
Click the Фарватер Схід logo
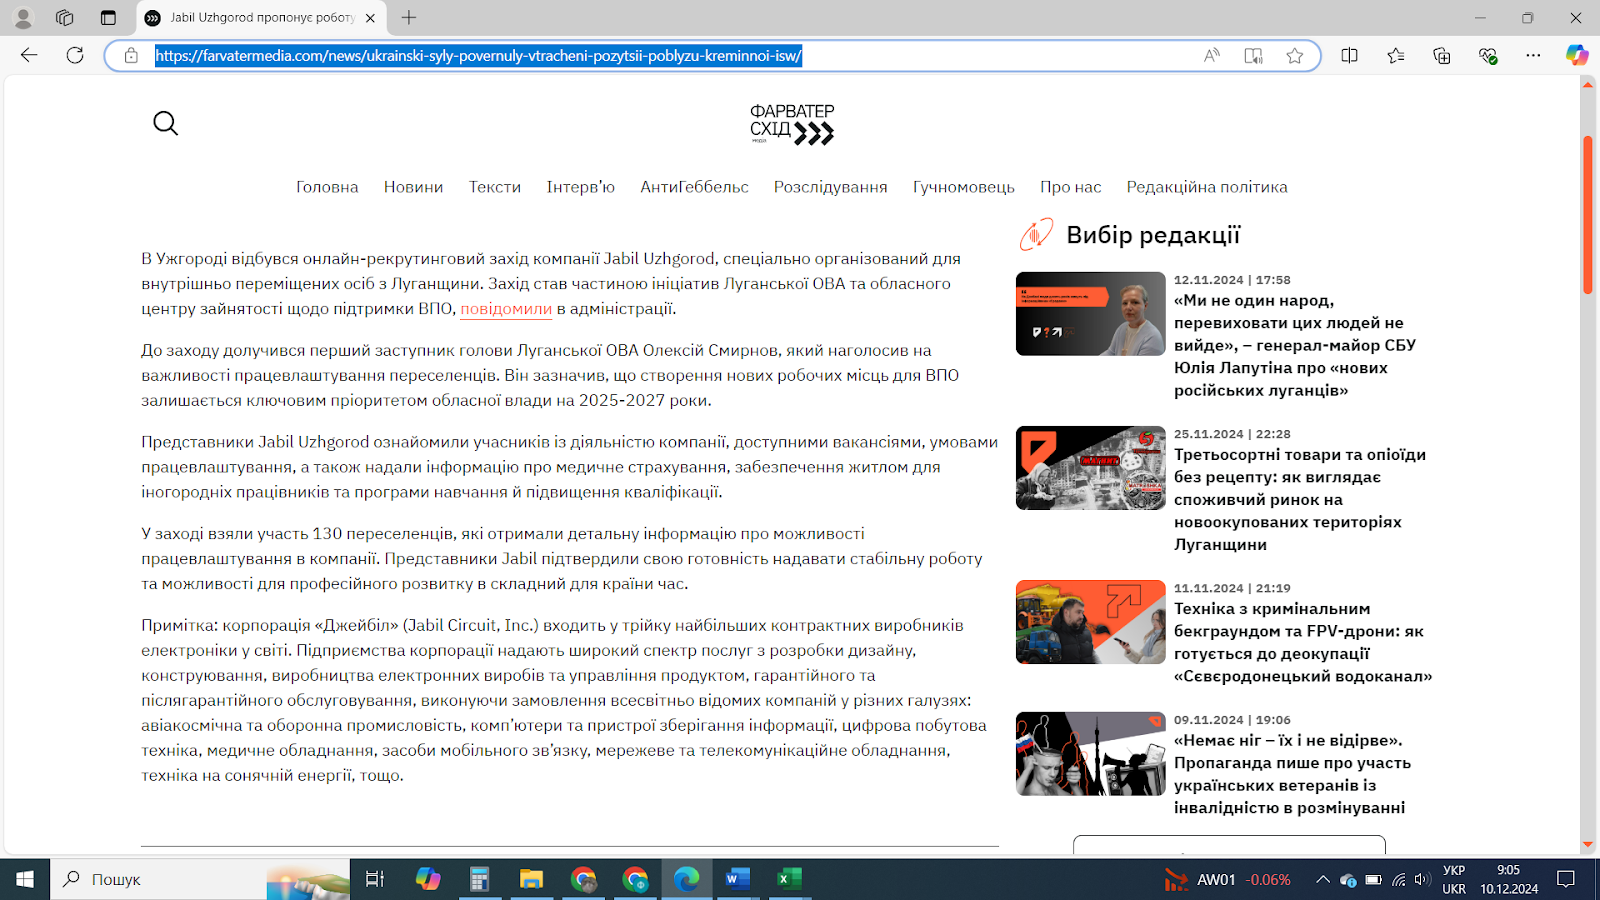(x=792, y=125)
